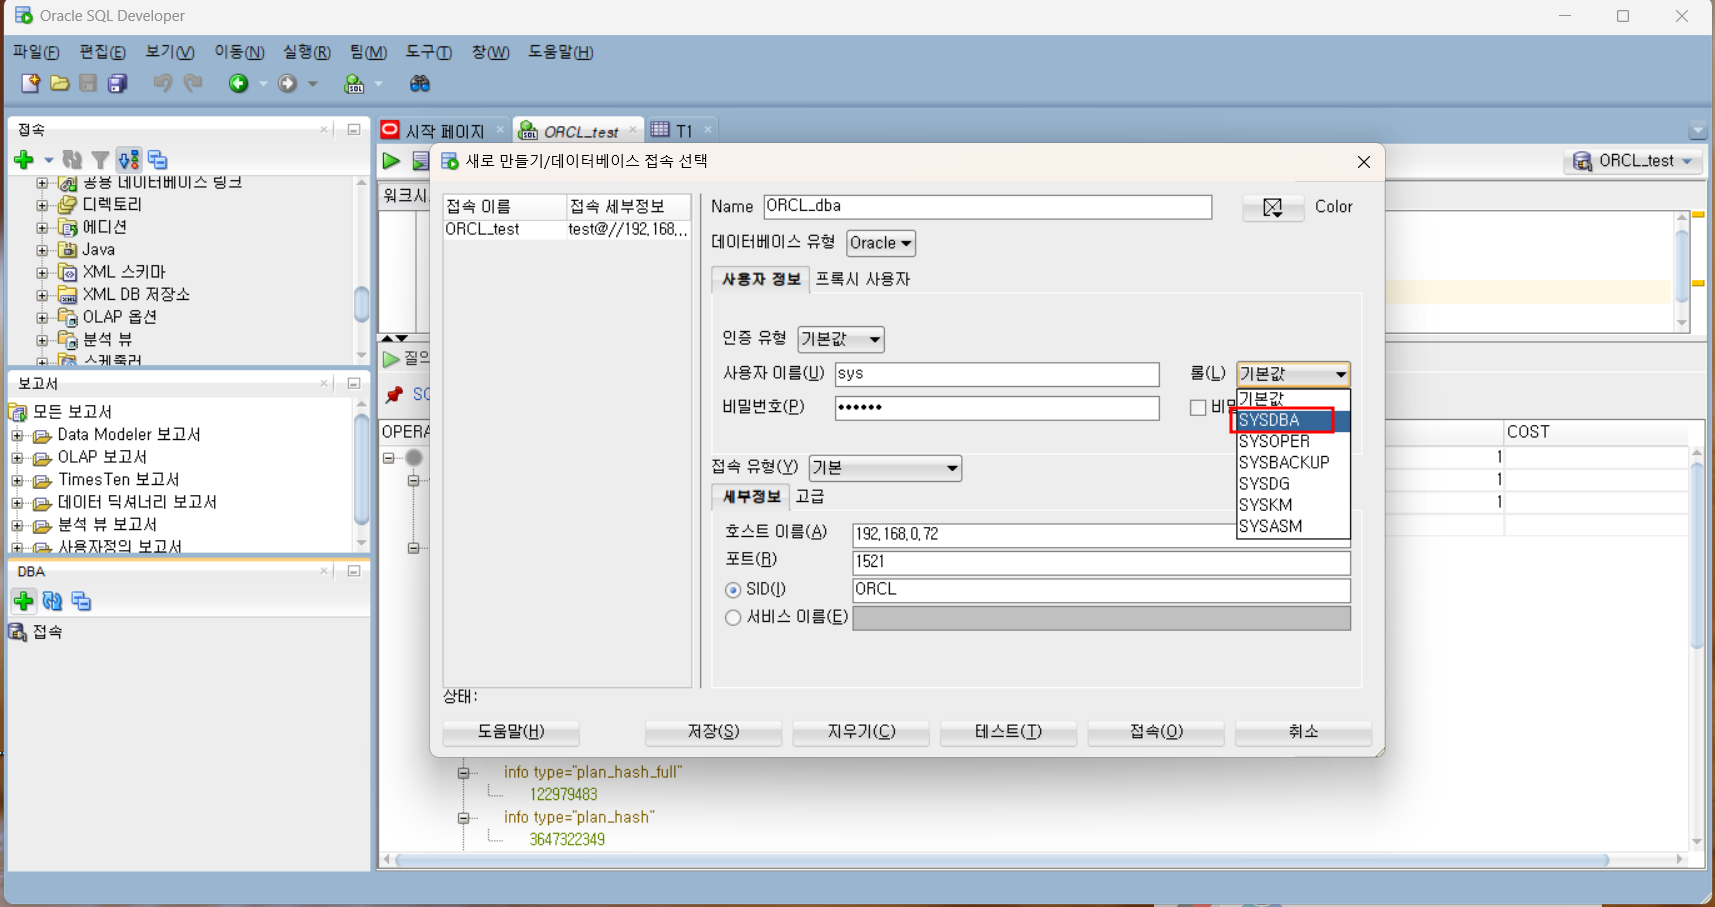
Task: Select the ORCL_test row in connection list
Action: [x=567, y=230]
